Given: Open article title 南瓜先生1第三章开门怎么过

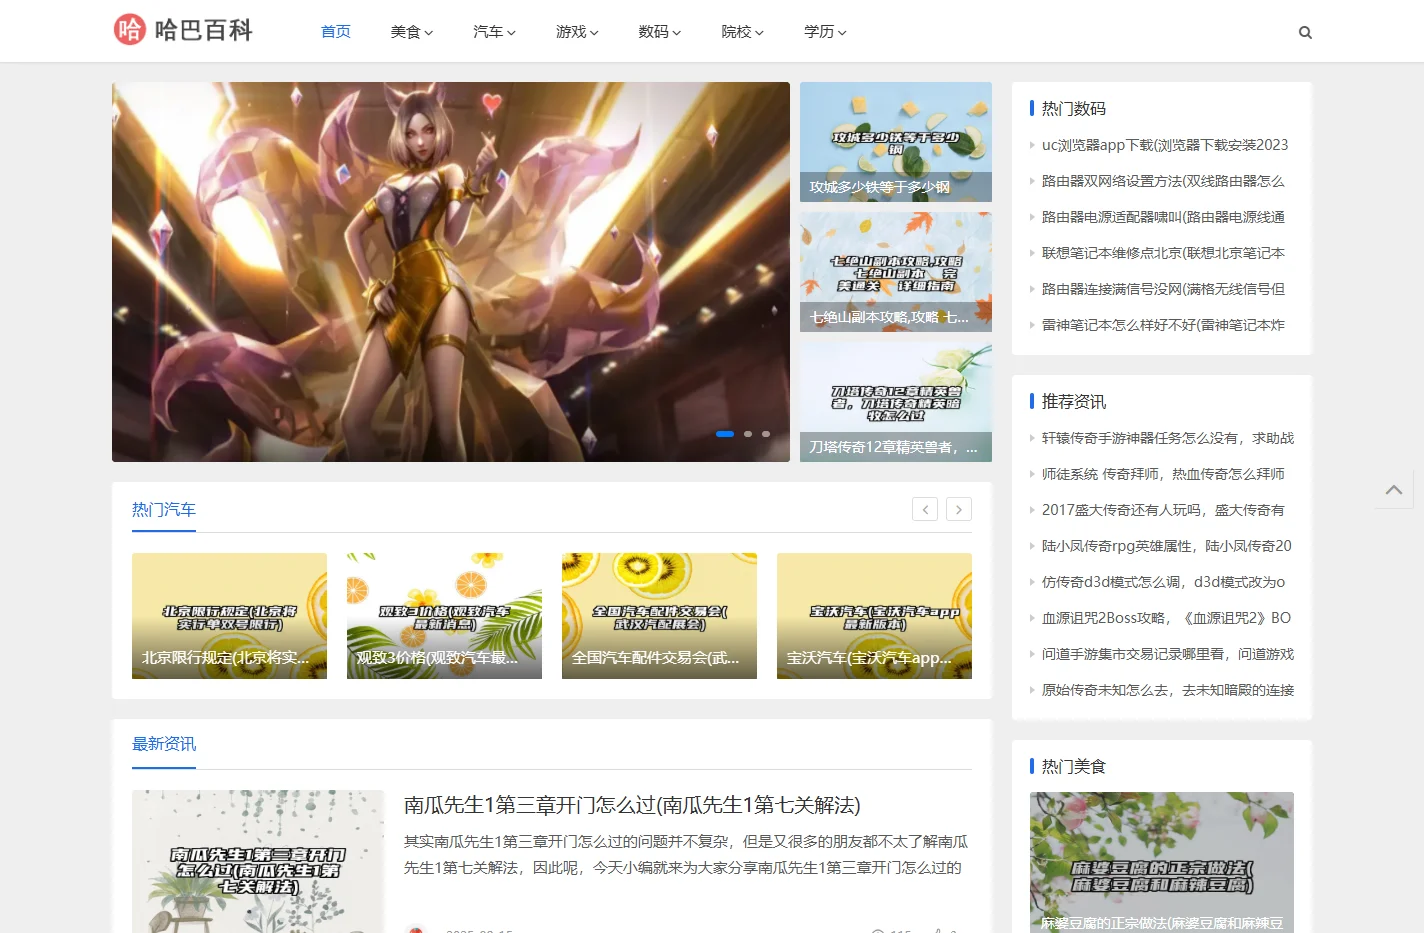Looking at the screenshot, I should point(632,805).
